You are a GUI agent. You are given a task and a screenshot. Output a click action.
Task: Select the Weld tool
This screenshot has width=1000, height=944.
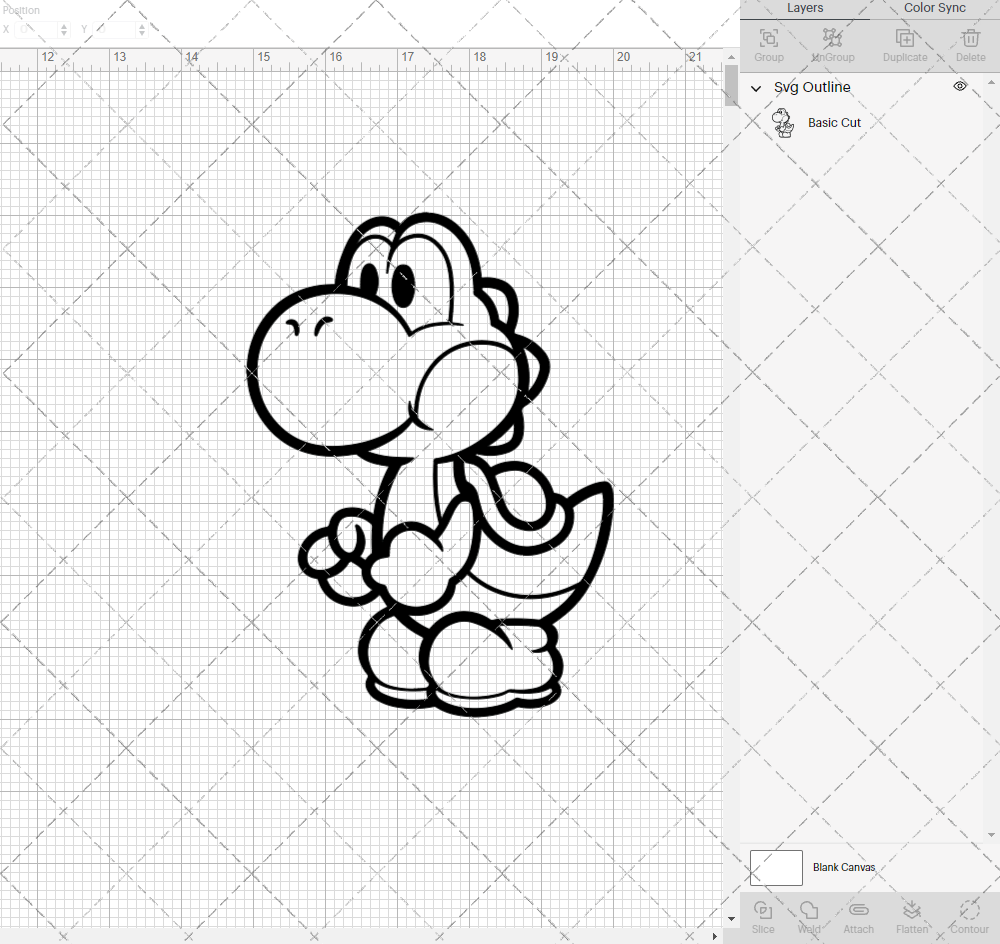tap(809, 915)
